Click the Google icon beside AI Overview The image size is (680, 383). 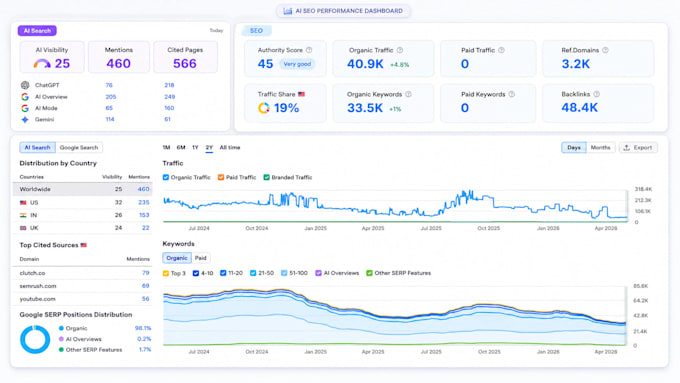[25, 97]
